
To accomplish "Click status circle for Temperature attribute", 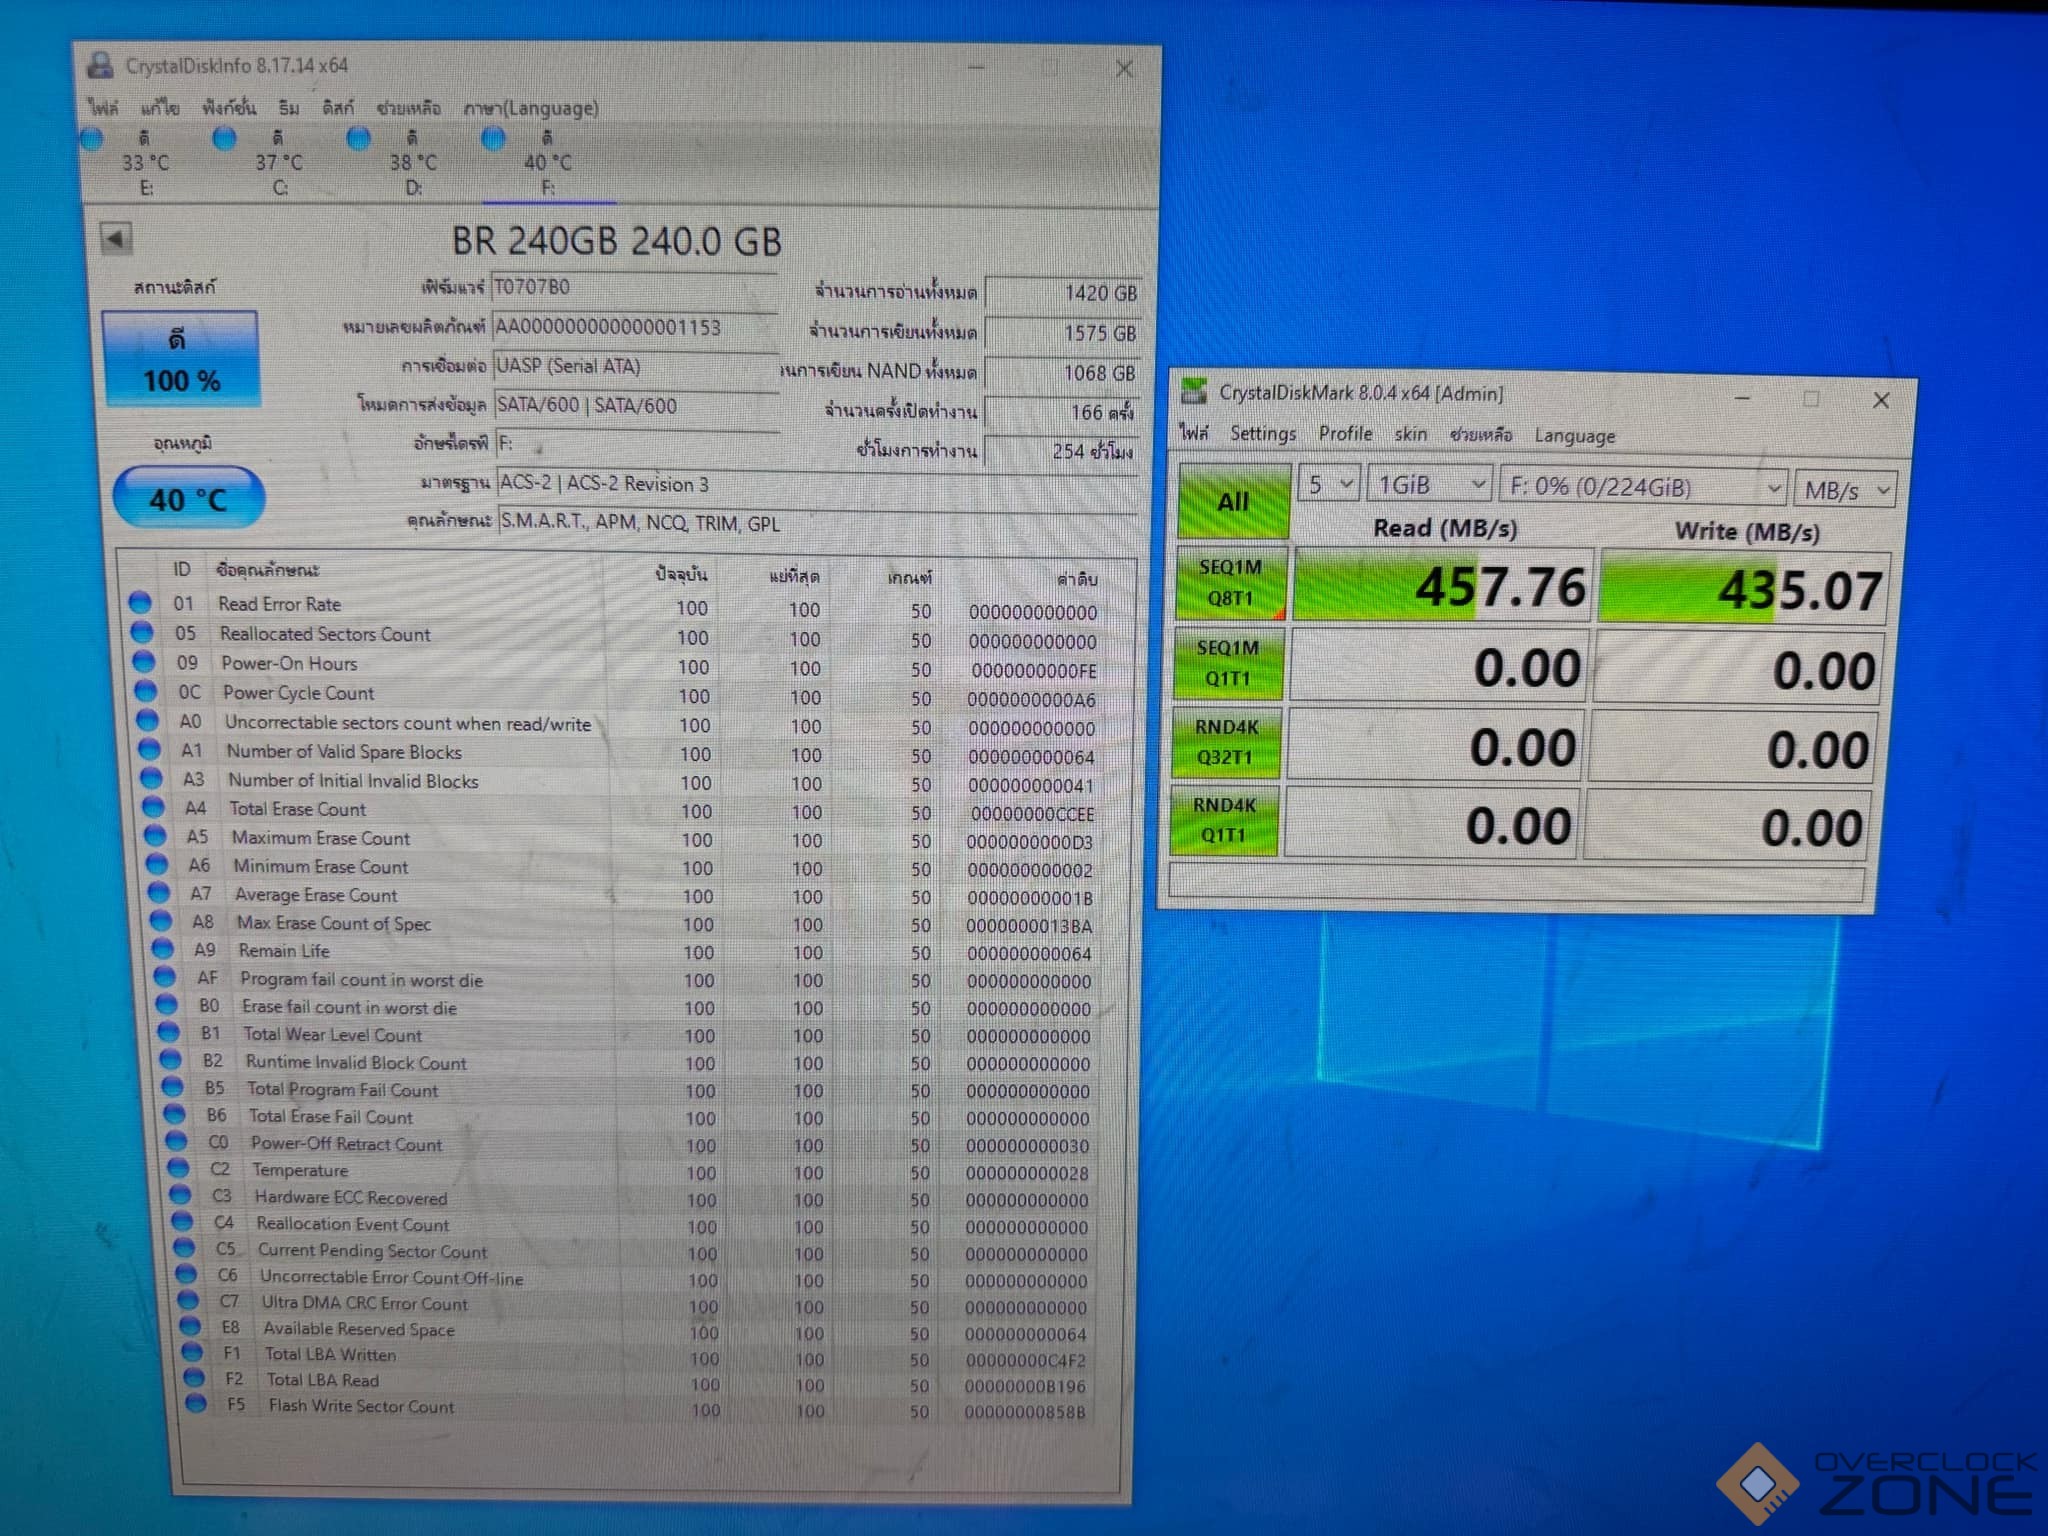I will click(179, 1168).
